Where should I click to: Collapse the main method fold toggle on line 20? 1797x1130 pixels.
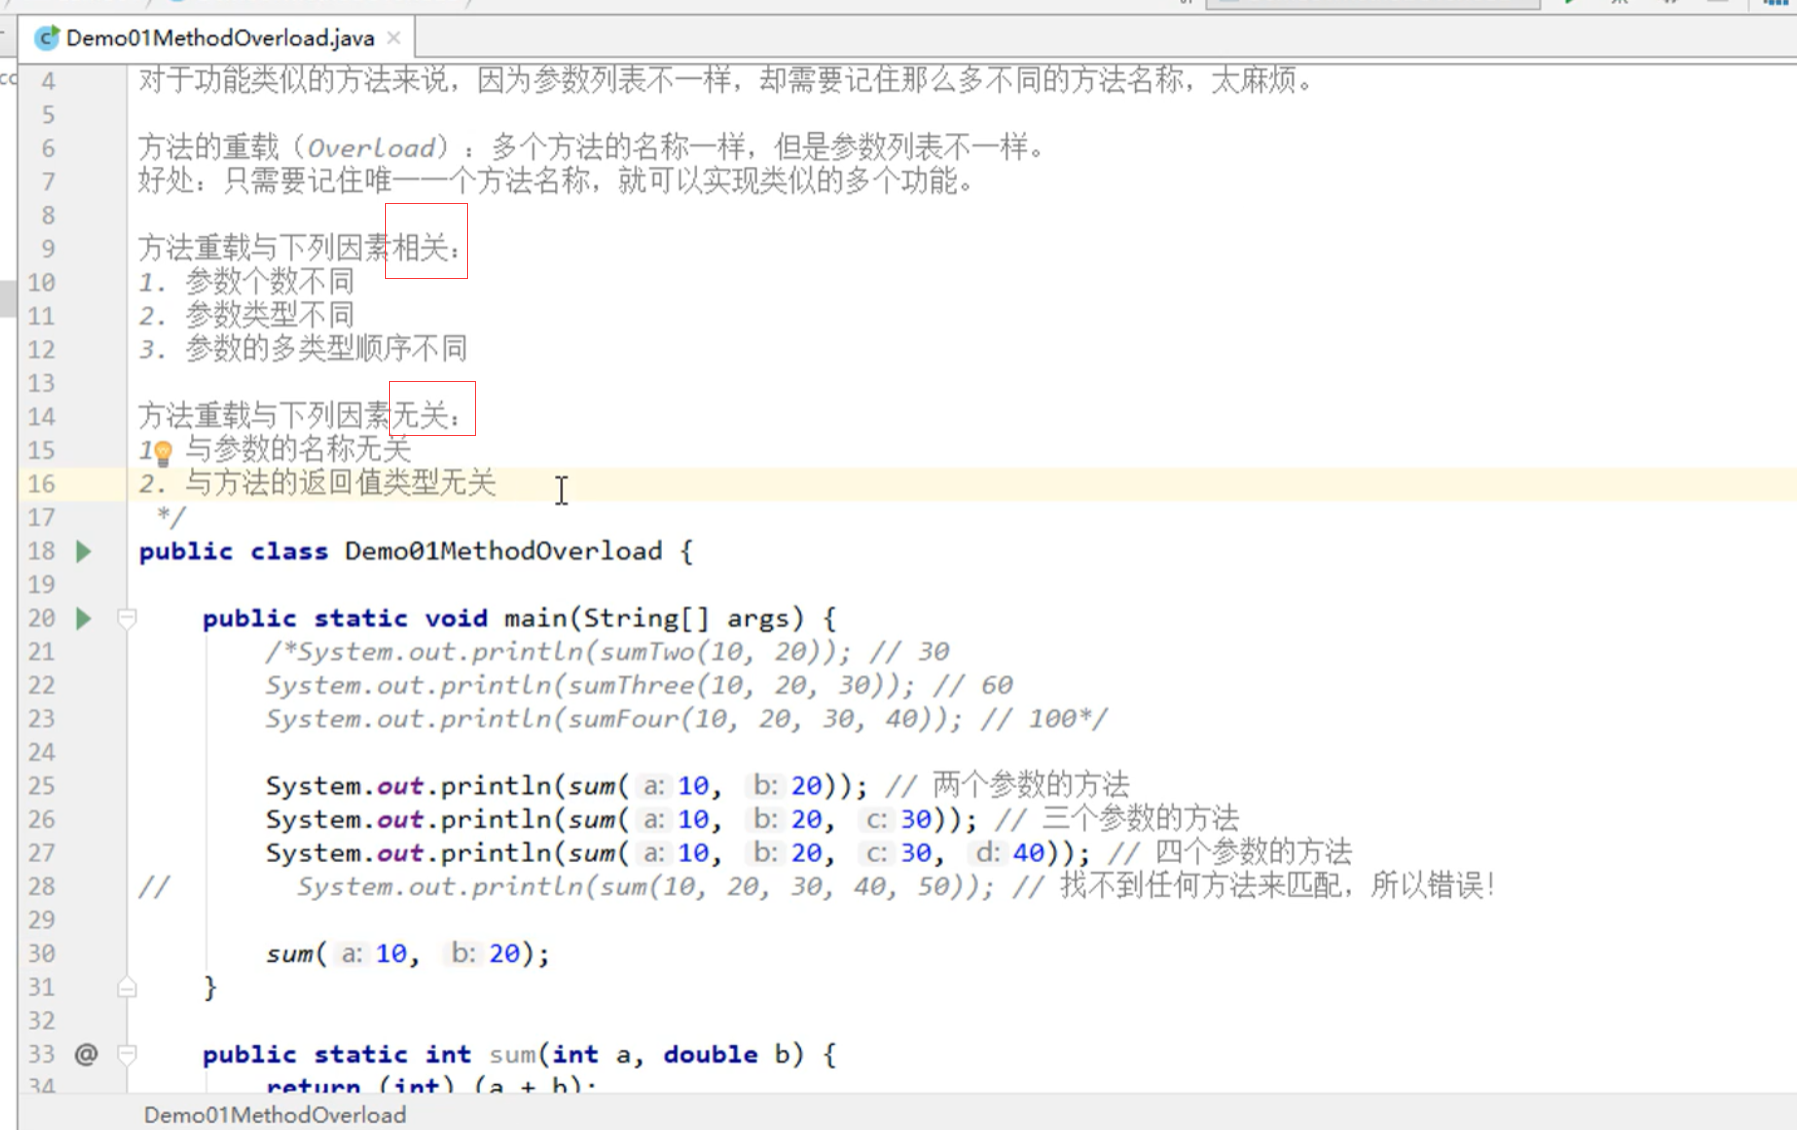click(x=127, y=618)
